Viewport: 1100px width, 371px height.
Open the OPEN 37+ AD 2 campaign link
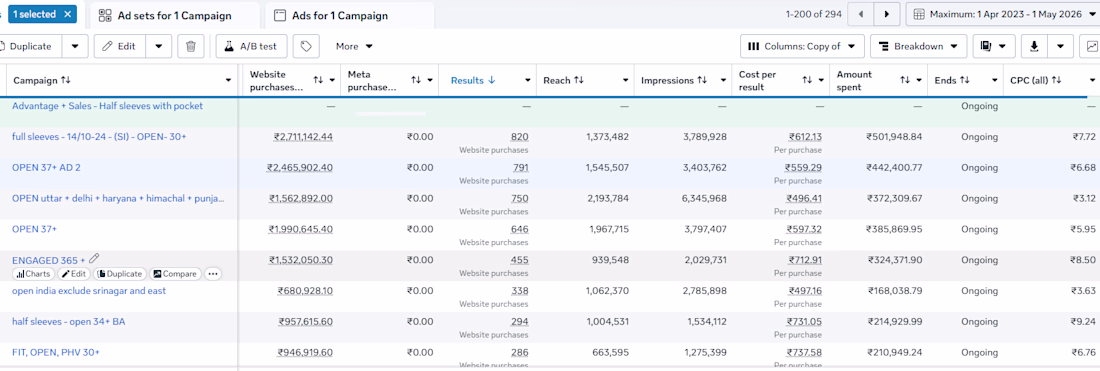pyautogui.click(x=52, y=167)
